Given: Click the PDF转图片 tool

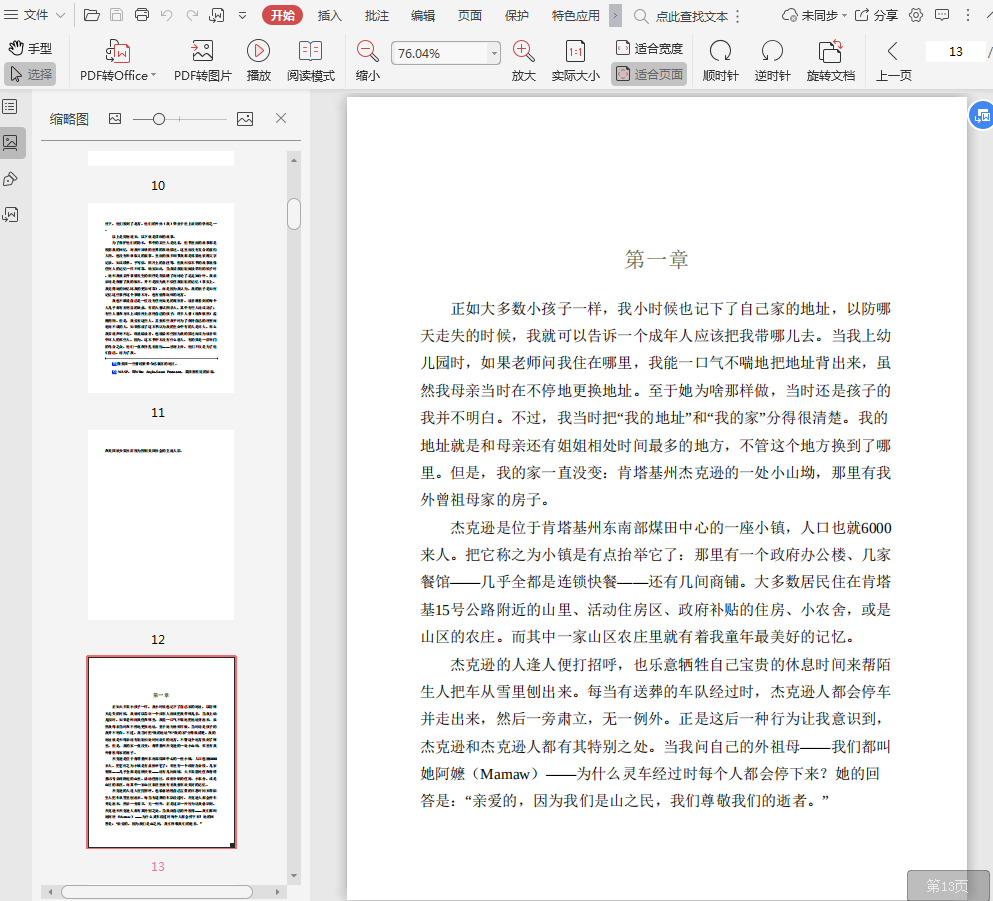Looking at the screenshot, I should coord(203,60).
